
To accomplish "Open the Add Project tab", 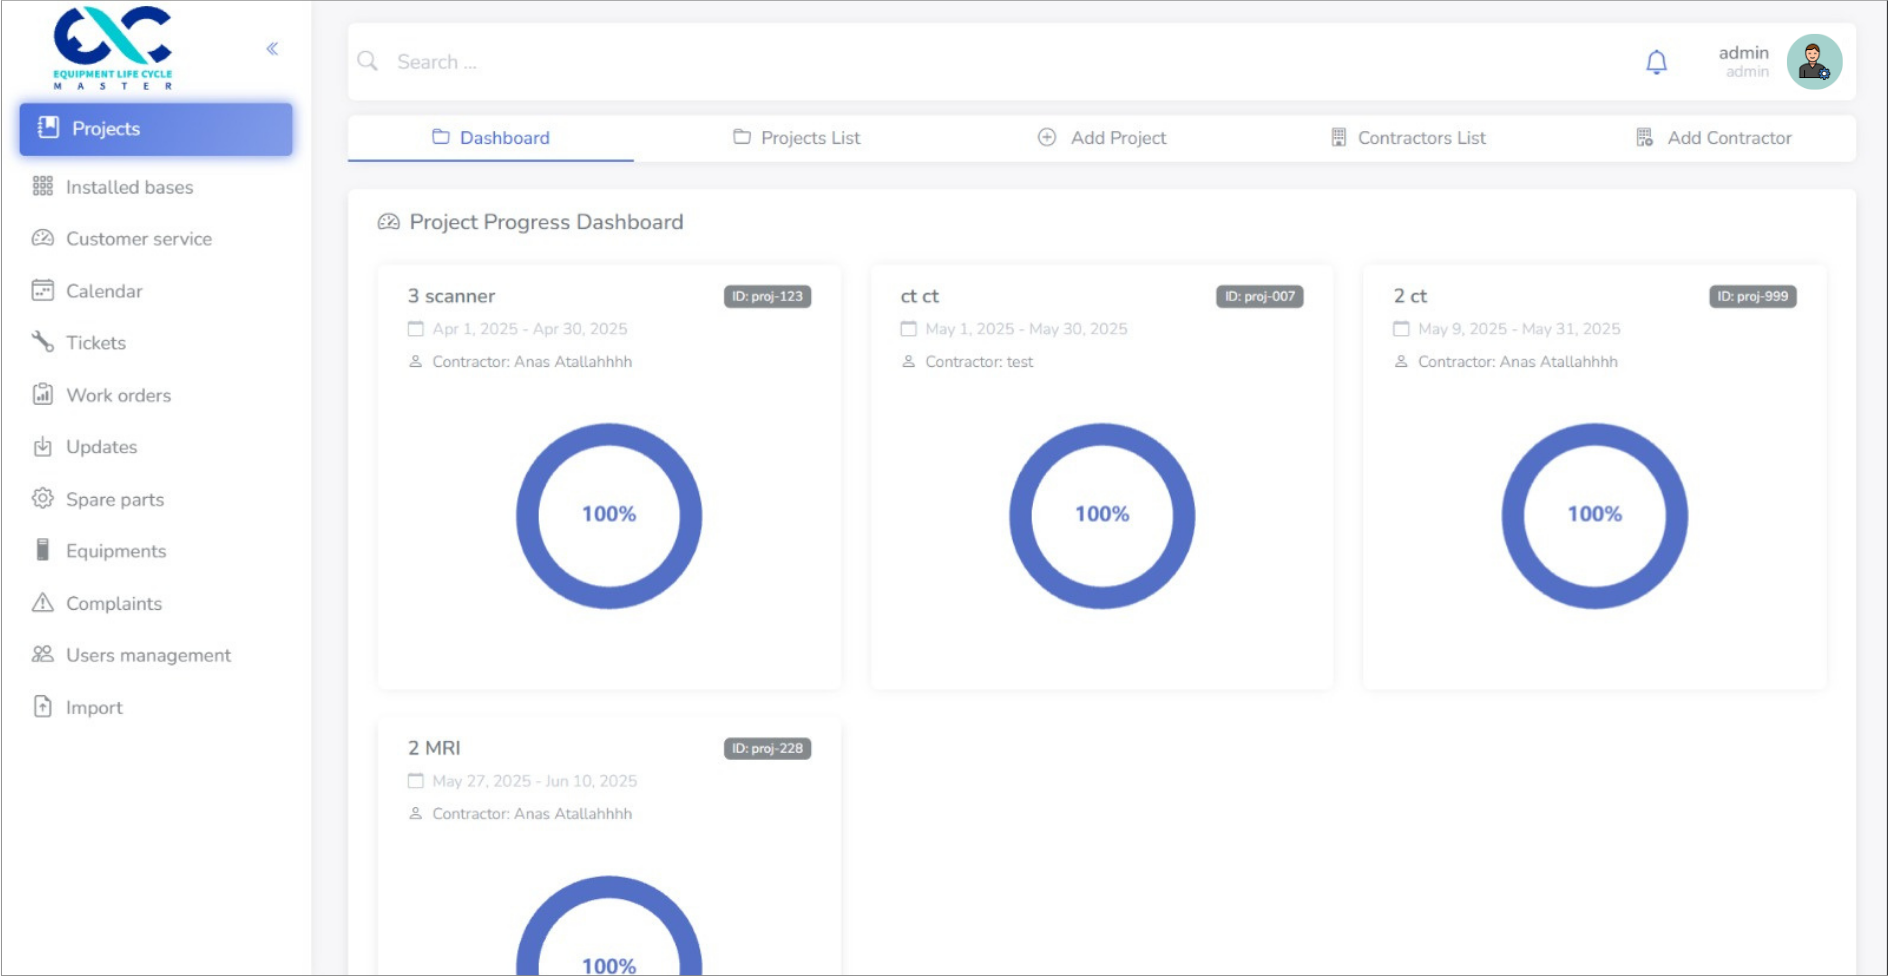I will 1102,138.
